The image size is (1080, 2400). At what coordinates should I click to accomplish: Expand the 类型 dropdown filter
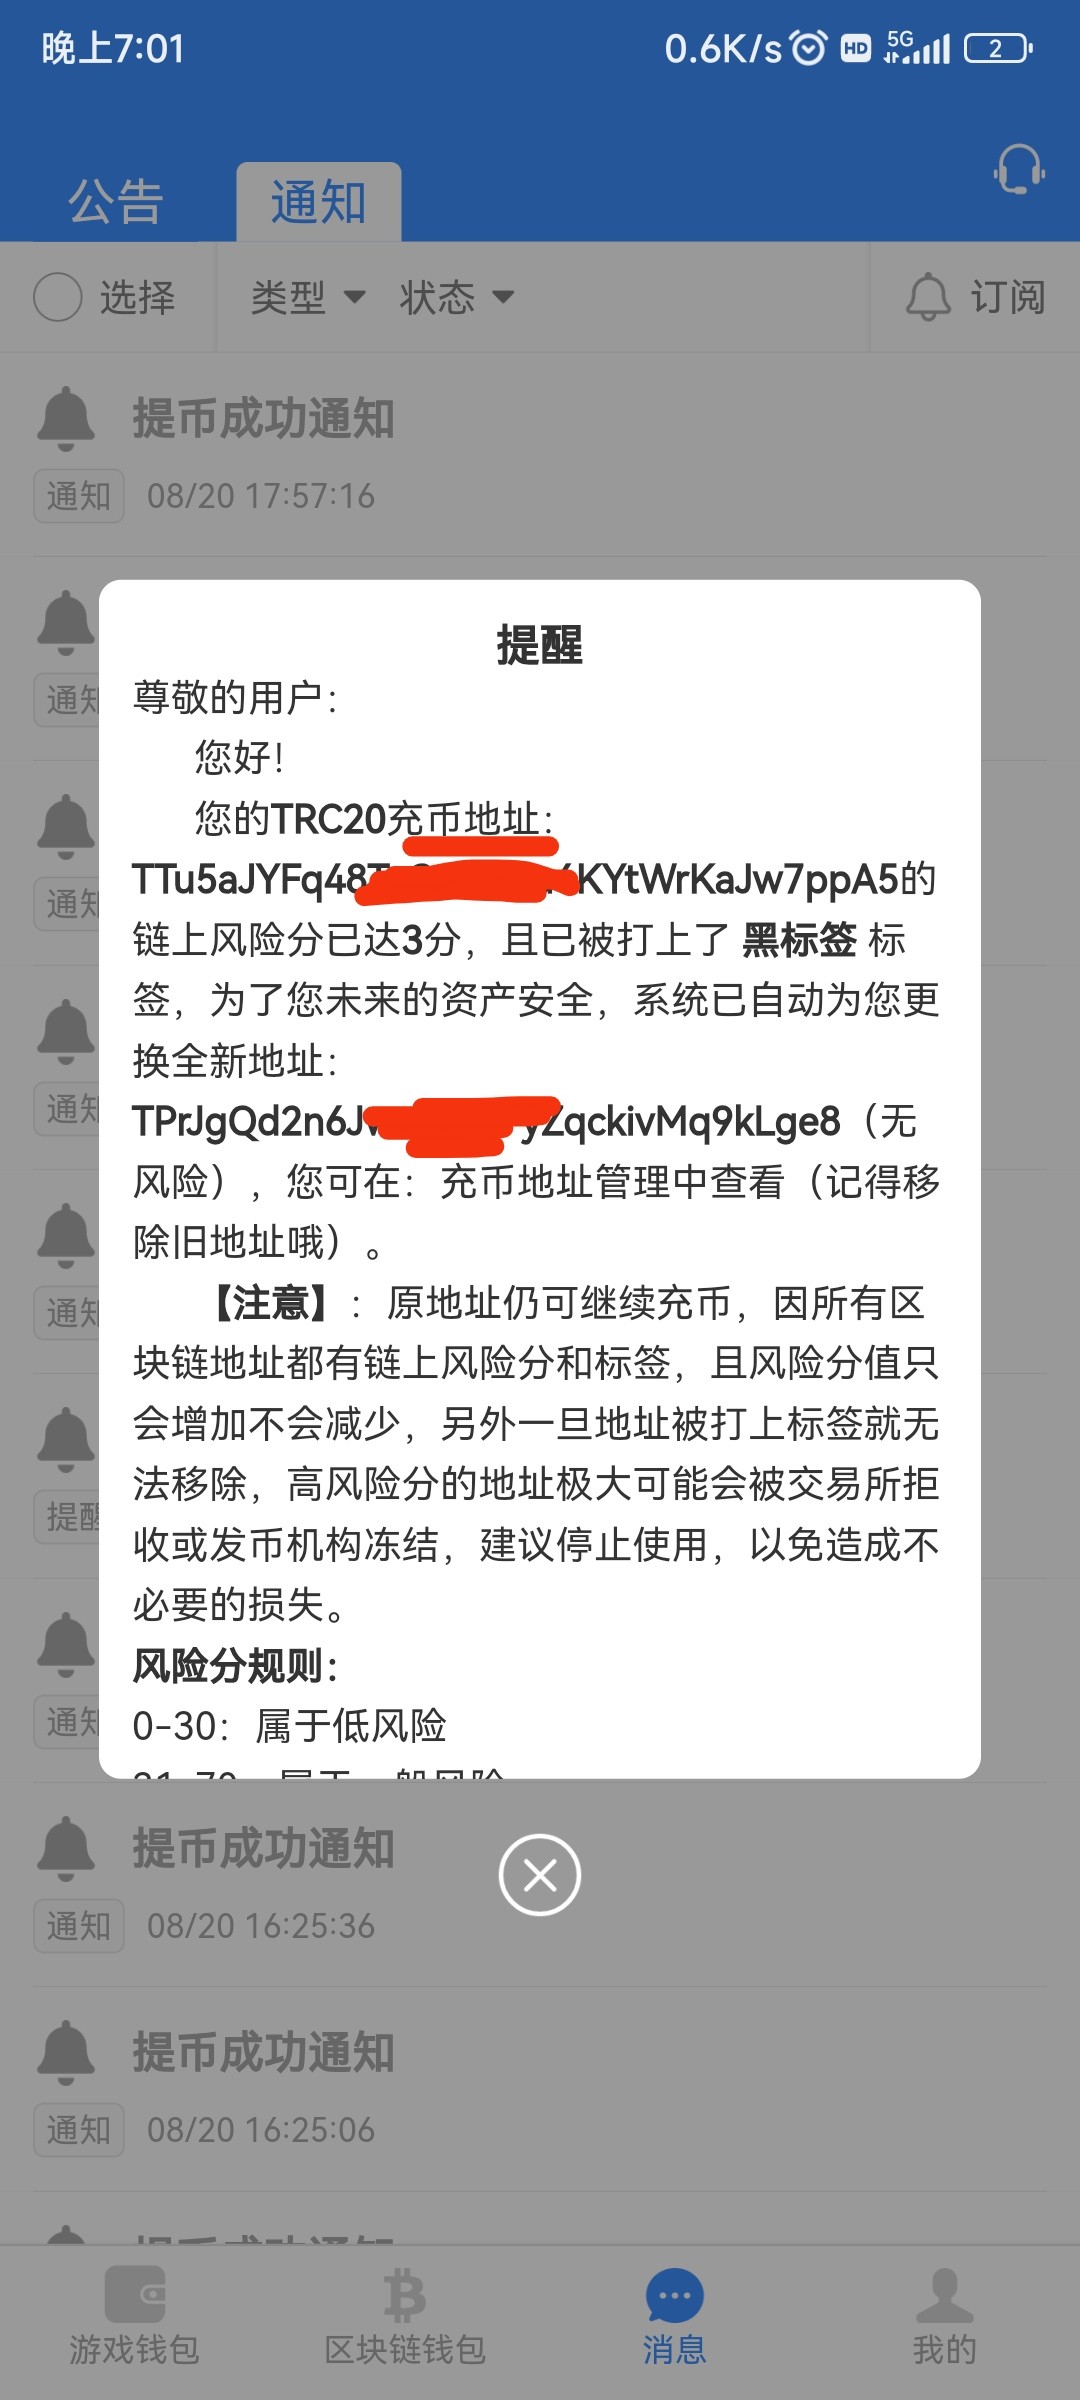(308, 297)
